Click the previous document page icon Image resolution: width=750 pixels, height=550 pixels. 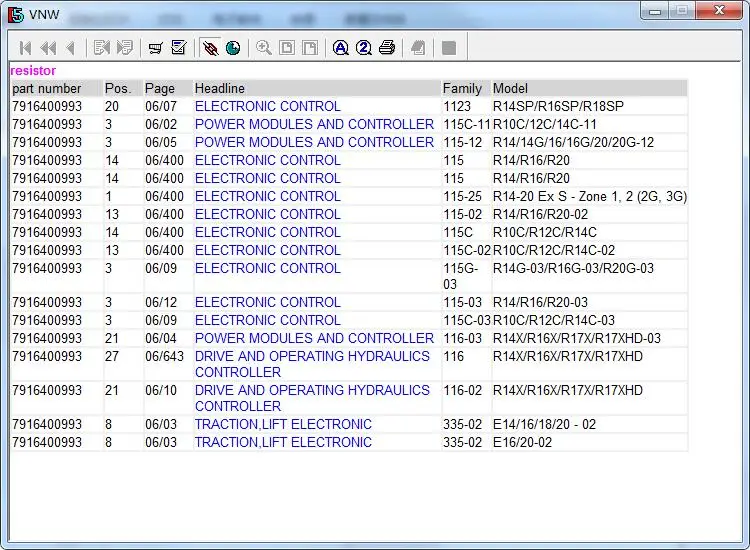102,48
